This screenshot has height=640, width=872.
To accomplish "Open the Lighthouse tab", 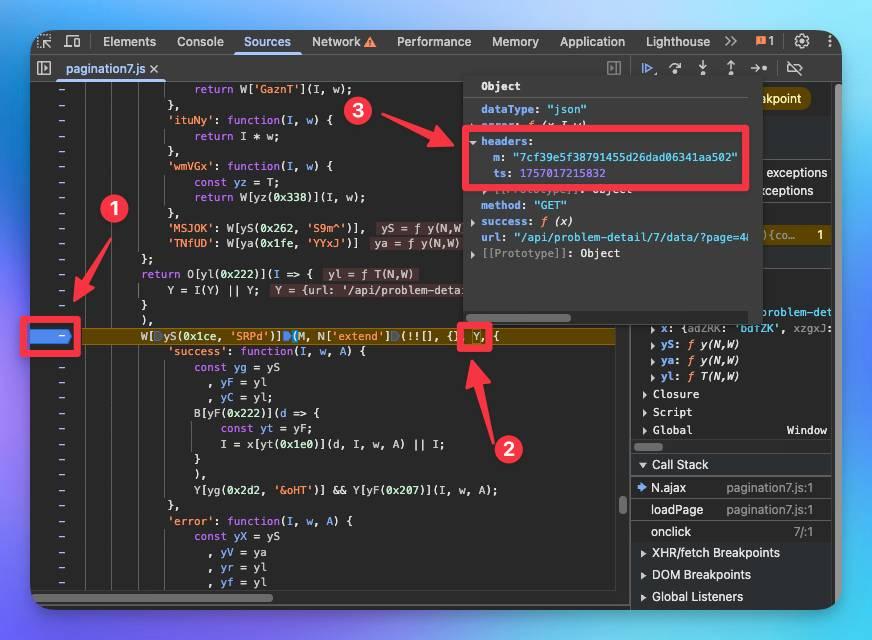I will (x=678, y=42).
